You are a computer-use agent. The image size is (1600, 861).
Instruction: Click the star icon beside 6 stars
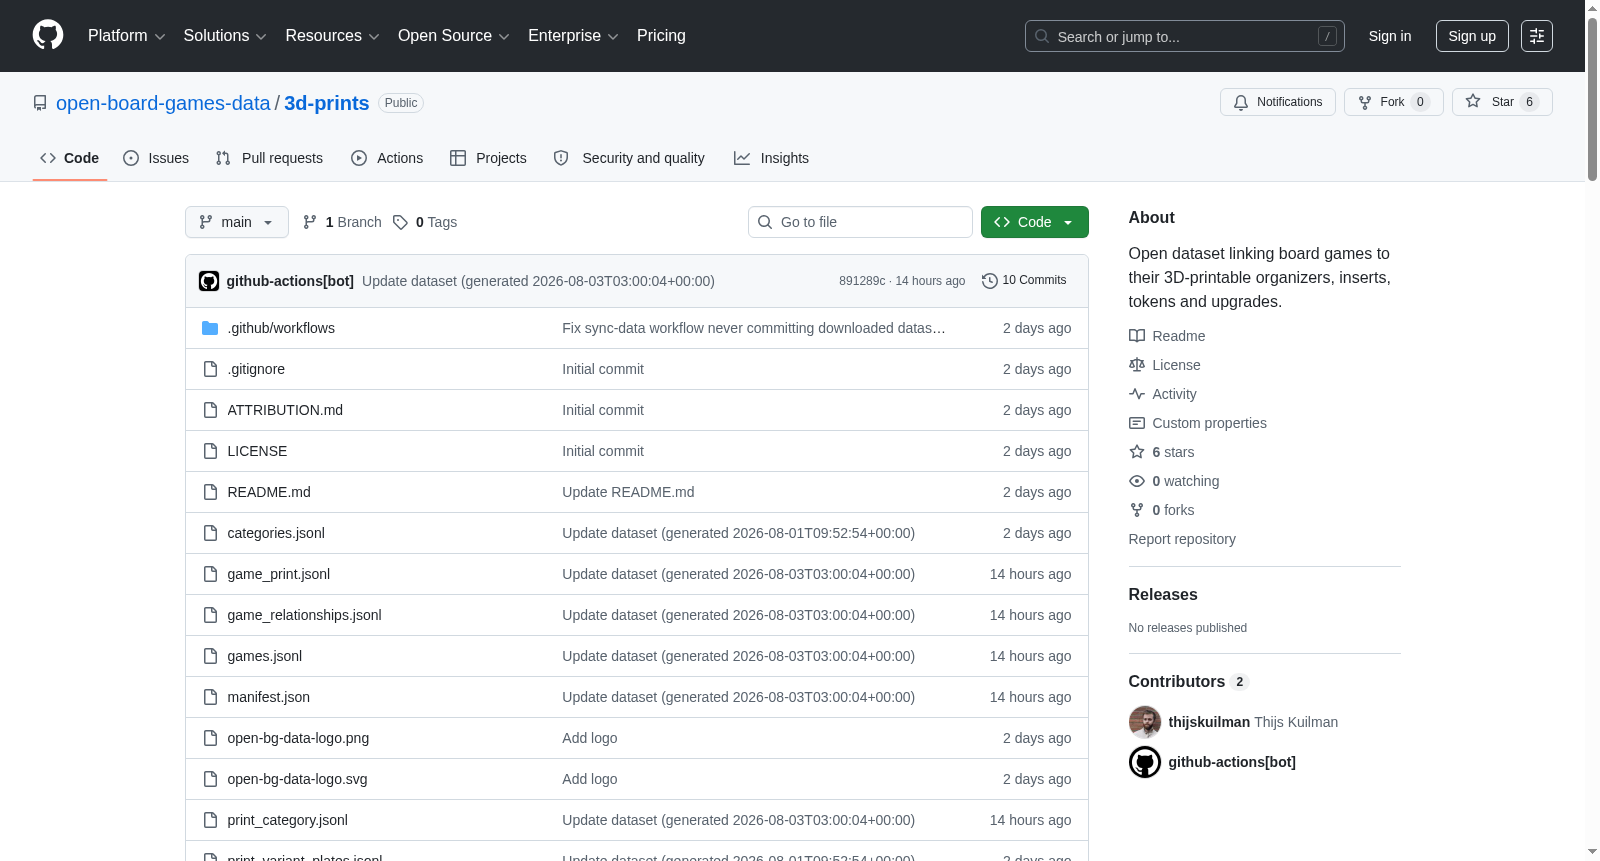[1137, 452]
